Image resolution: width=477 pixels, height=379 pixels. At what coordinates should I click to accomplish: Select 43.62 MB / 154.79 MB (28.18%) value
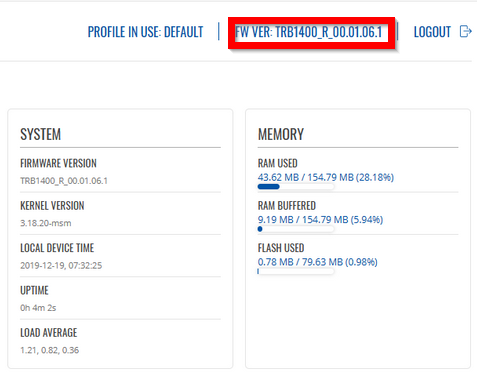tap(326, 177)
